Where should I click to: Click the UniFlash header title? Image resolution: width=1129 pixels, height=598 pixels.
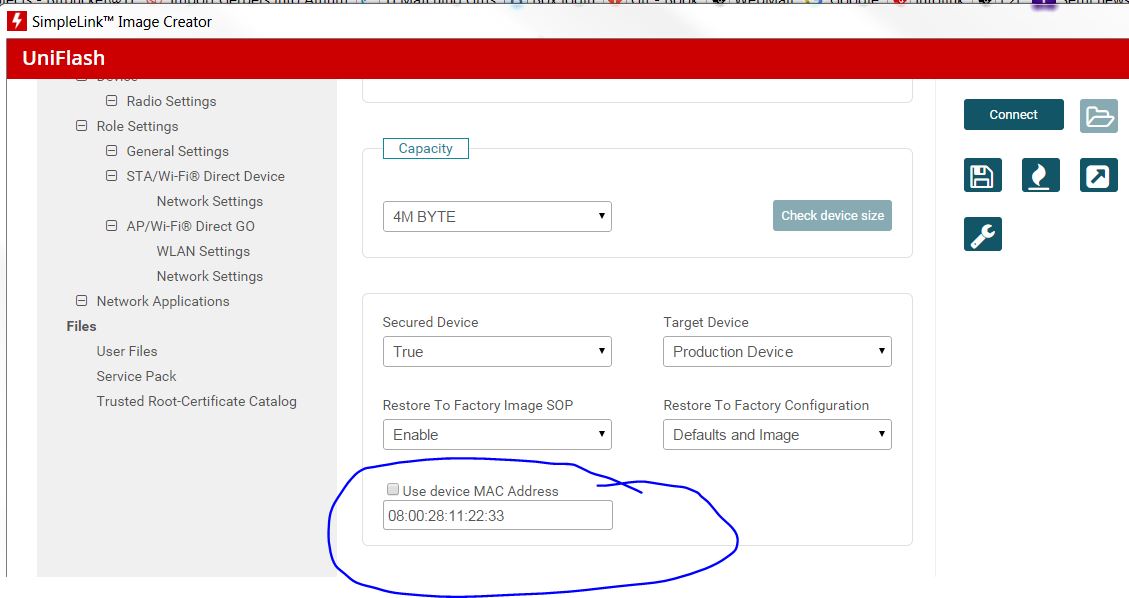click(63, 58)
